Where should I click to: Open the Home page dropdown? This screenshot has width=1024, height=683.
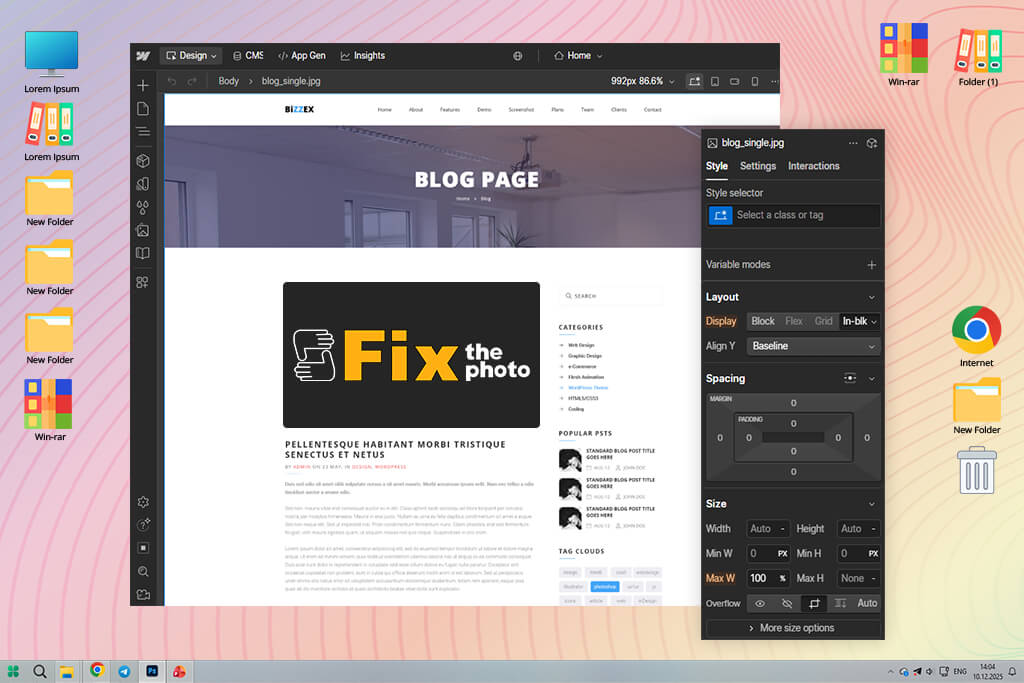coord(578,56)
